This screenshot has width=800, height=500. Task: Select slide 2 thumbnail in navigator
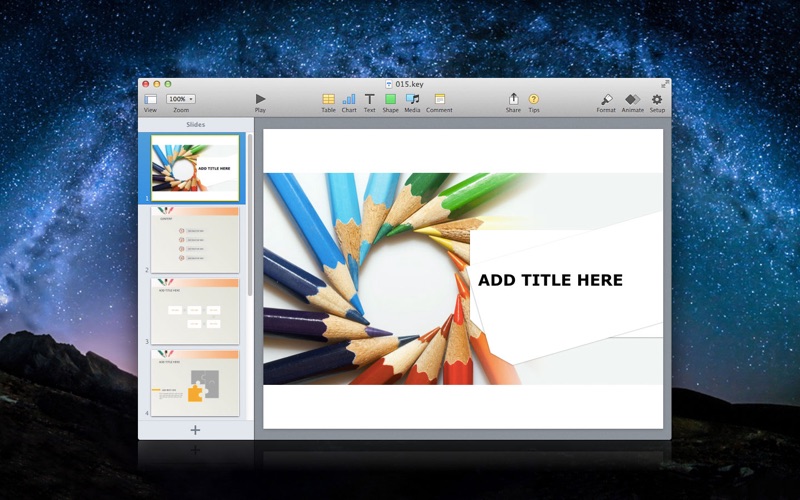coord(195,240)
